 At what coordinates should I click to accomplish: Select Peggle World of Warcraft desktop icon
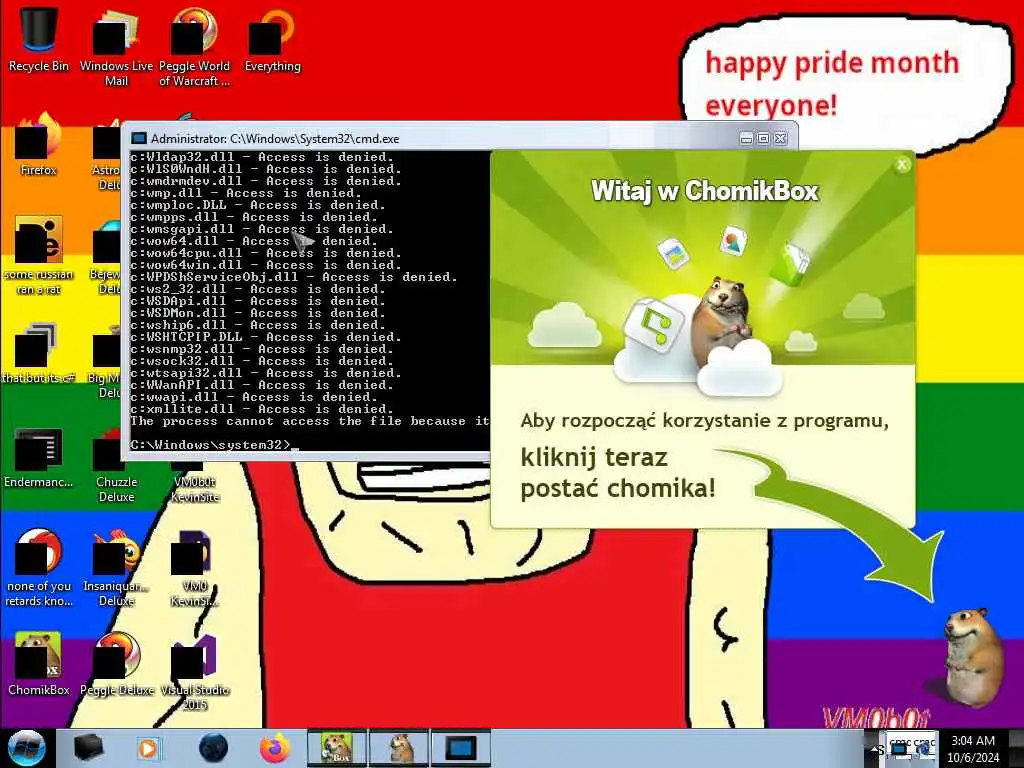194,46
